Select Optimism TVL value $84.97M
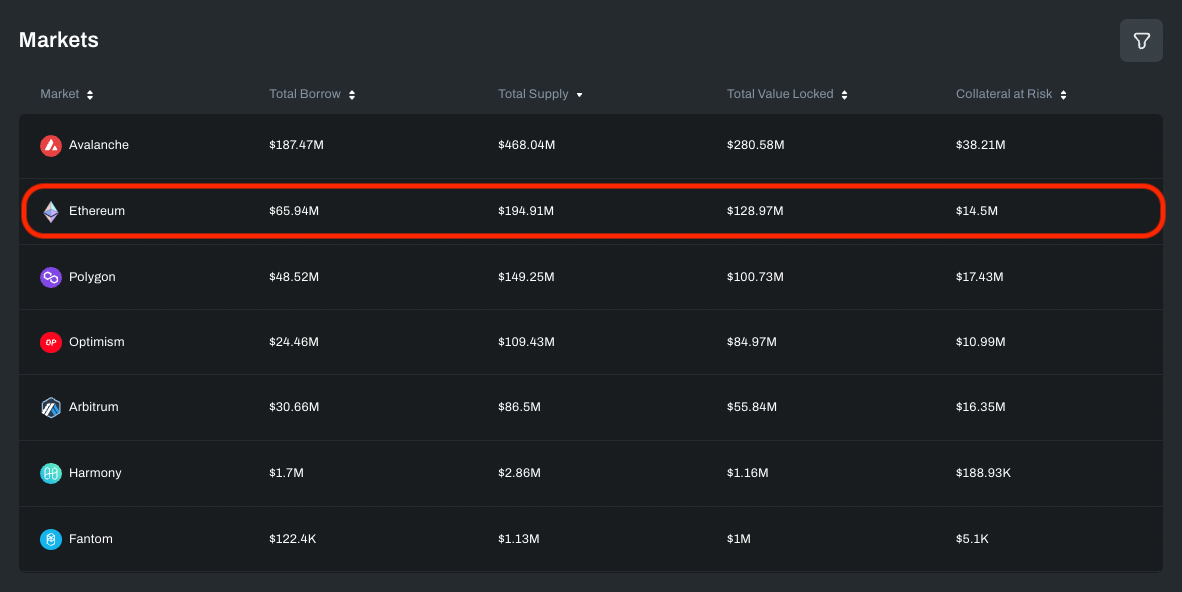The image size is (1182, 592). pyautogui.click(x=752, y=342)
